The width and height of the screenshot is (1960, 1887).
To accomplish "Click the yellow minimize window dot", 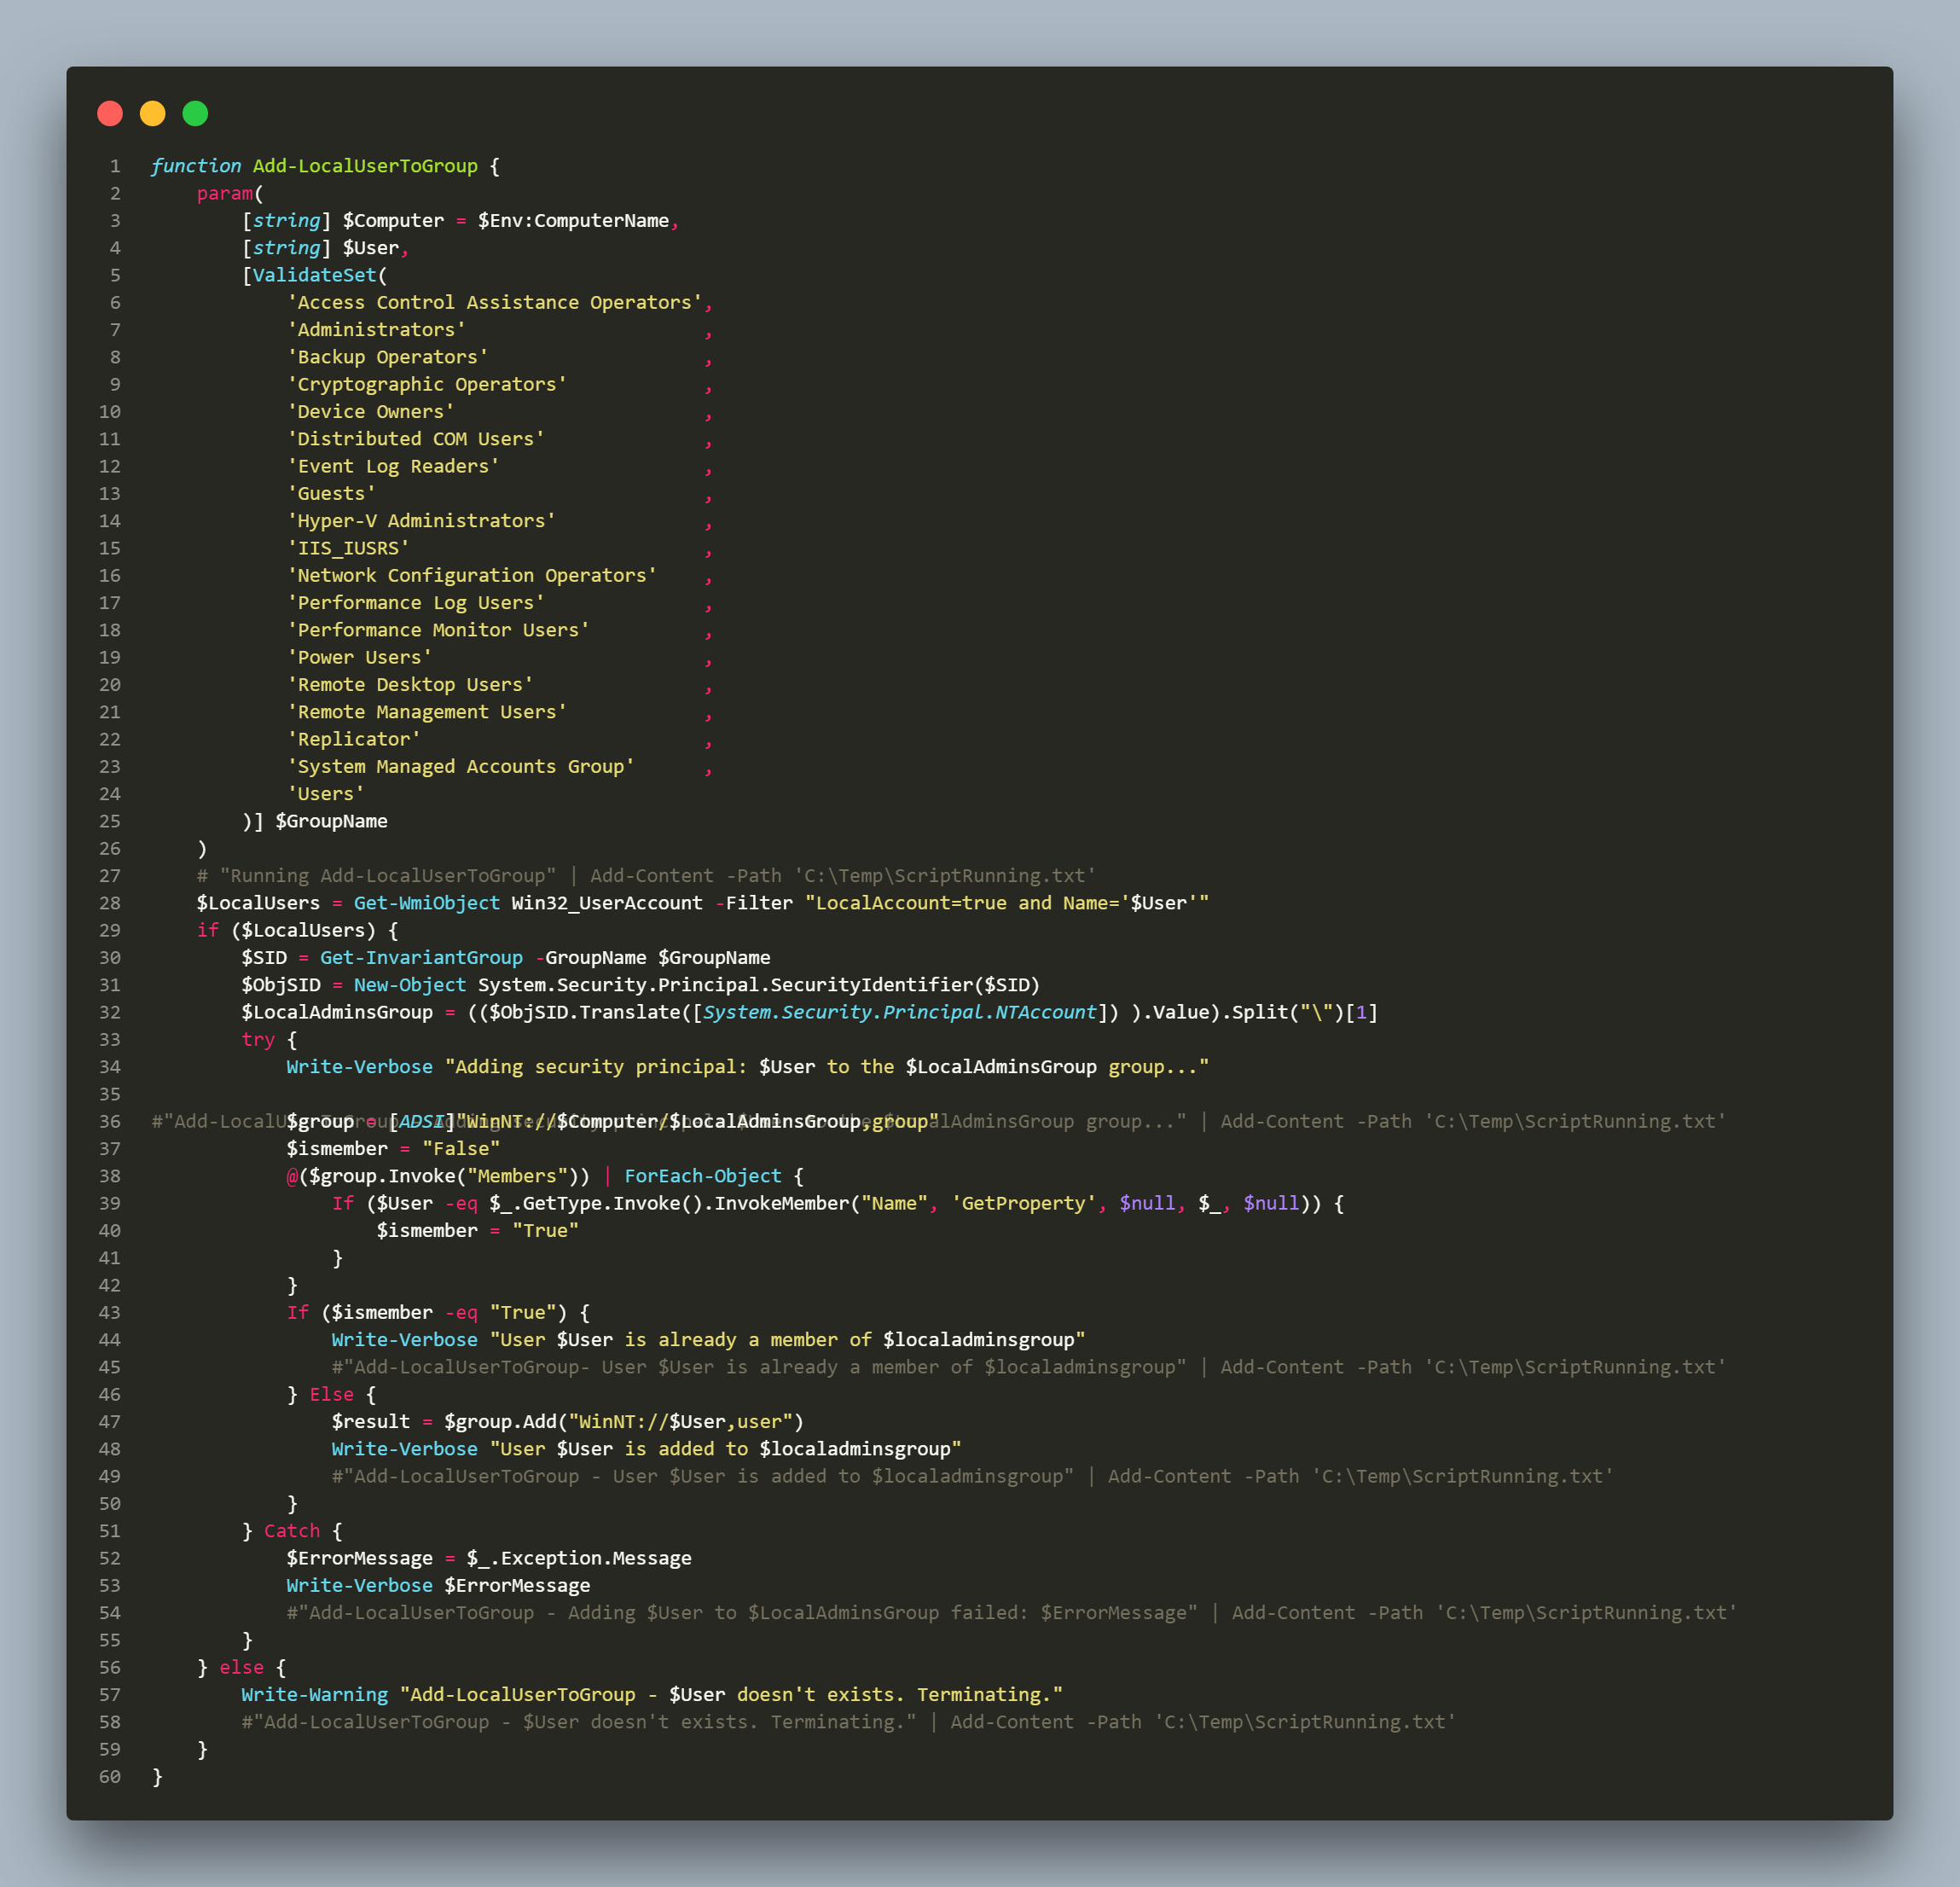I will click(153, 114).
